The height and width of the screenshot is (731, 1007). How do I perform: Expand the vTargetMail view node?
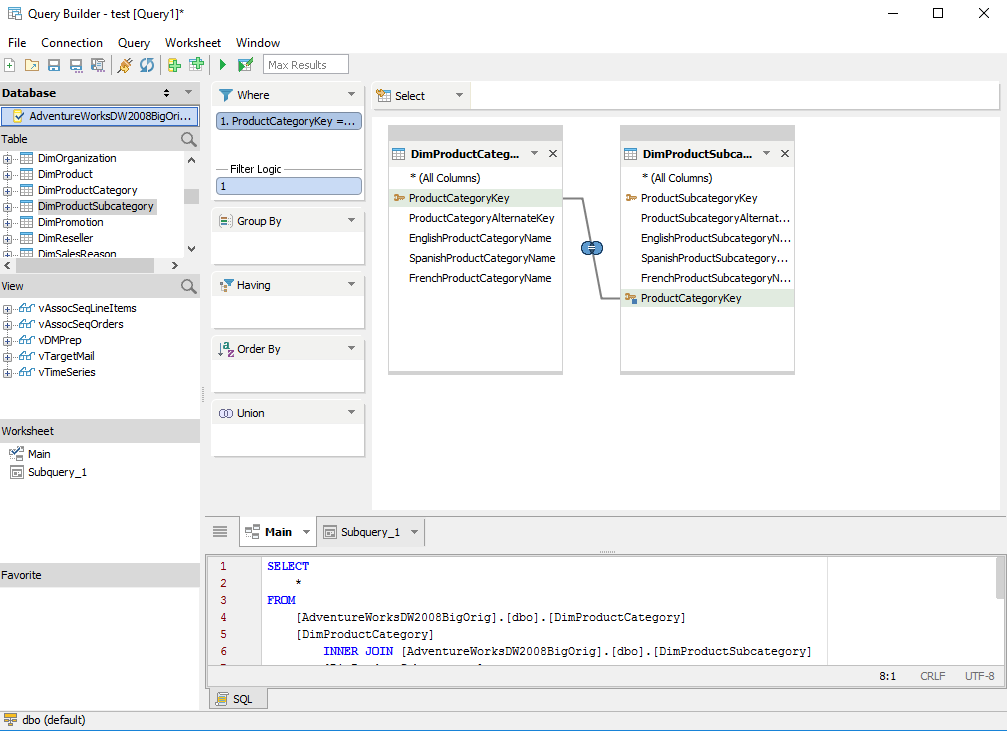point(9,355)
